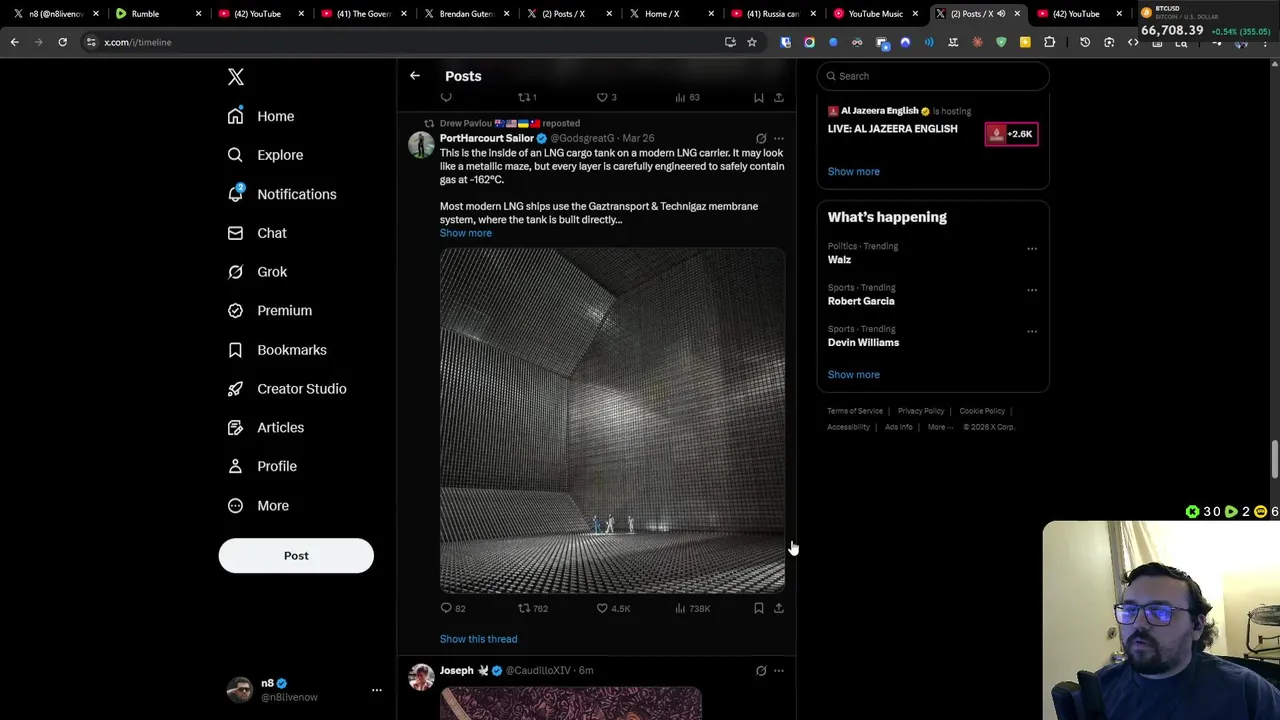Open Accessibility link

point(848,427)
